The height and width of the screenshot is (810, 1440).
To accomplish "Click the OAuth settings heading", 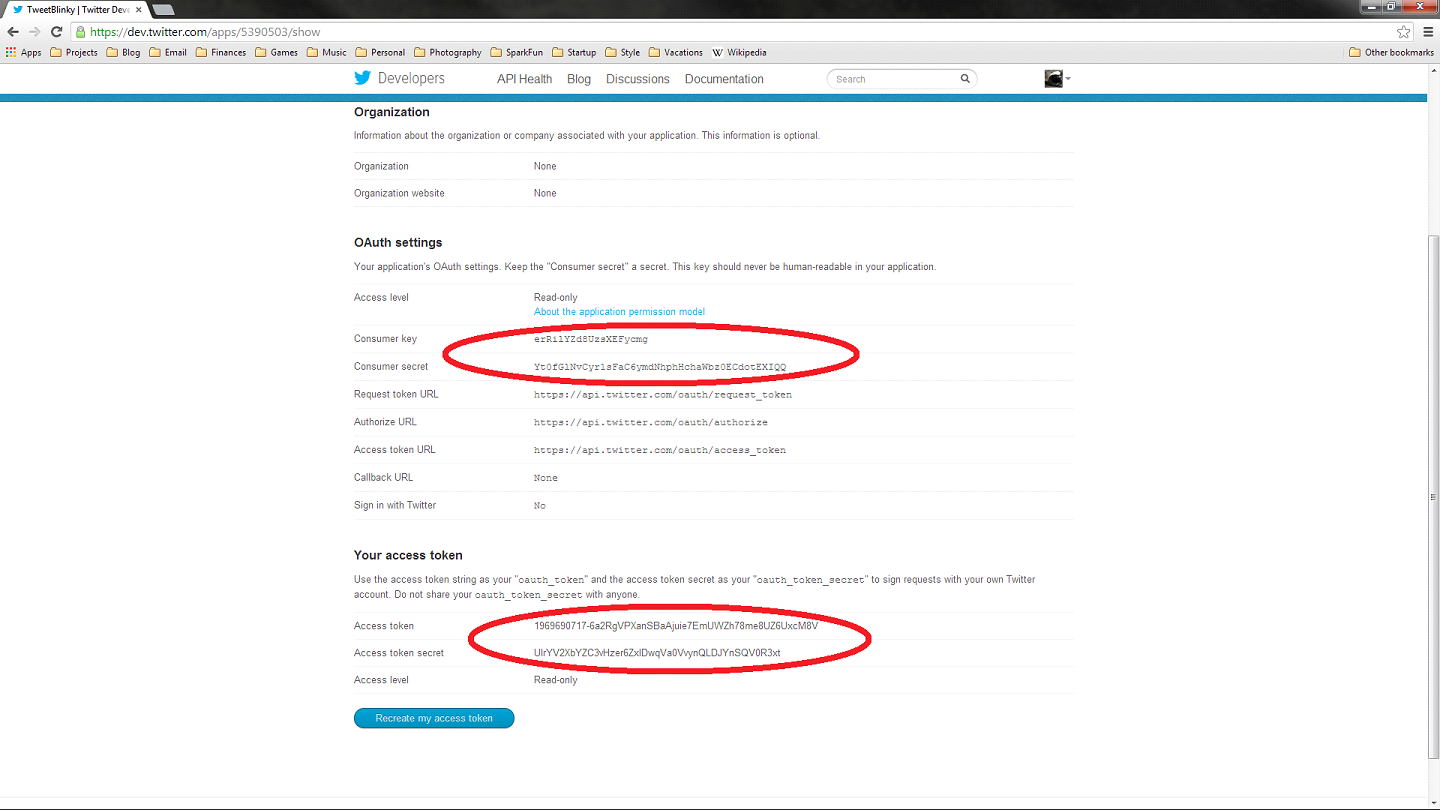I will tap(398, 243).
